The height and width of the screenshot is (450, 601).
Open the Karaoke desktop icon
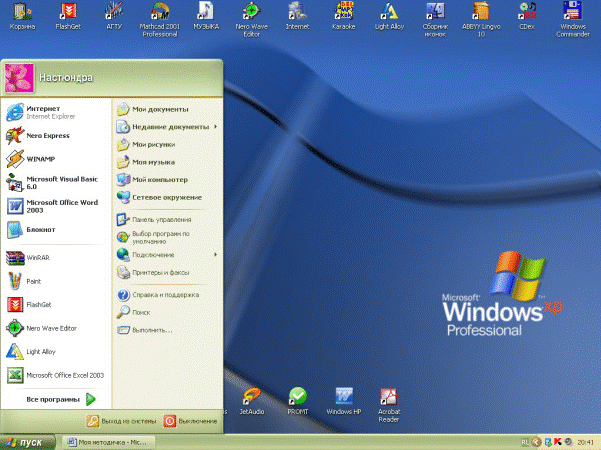pyautogui.click(x=344, y=13)
